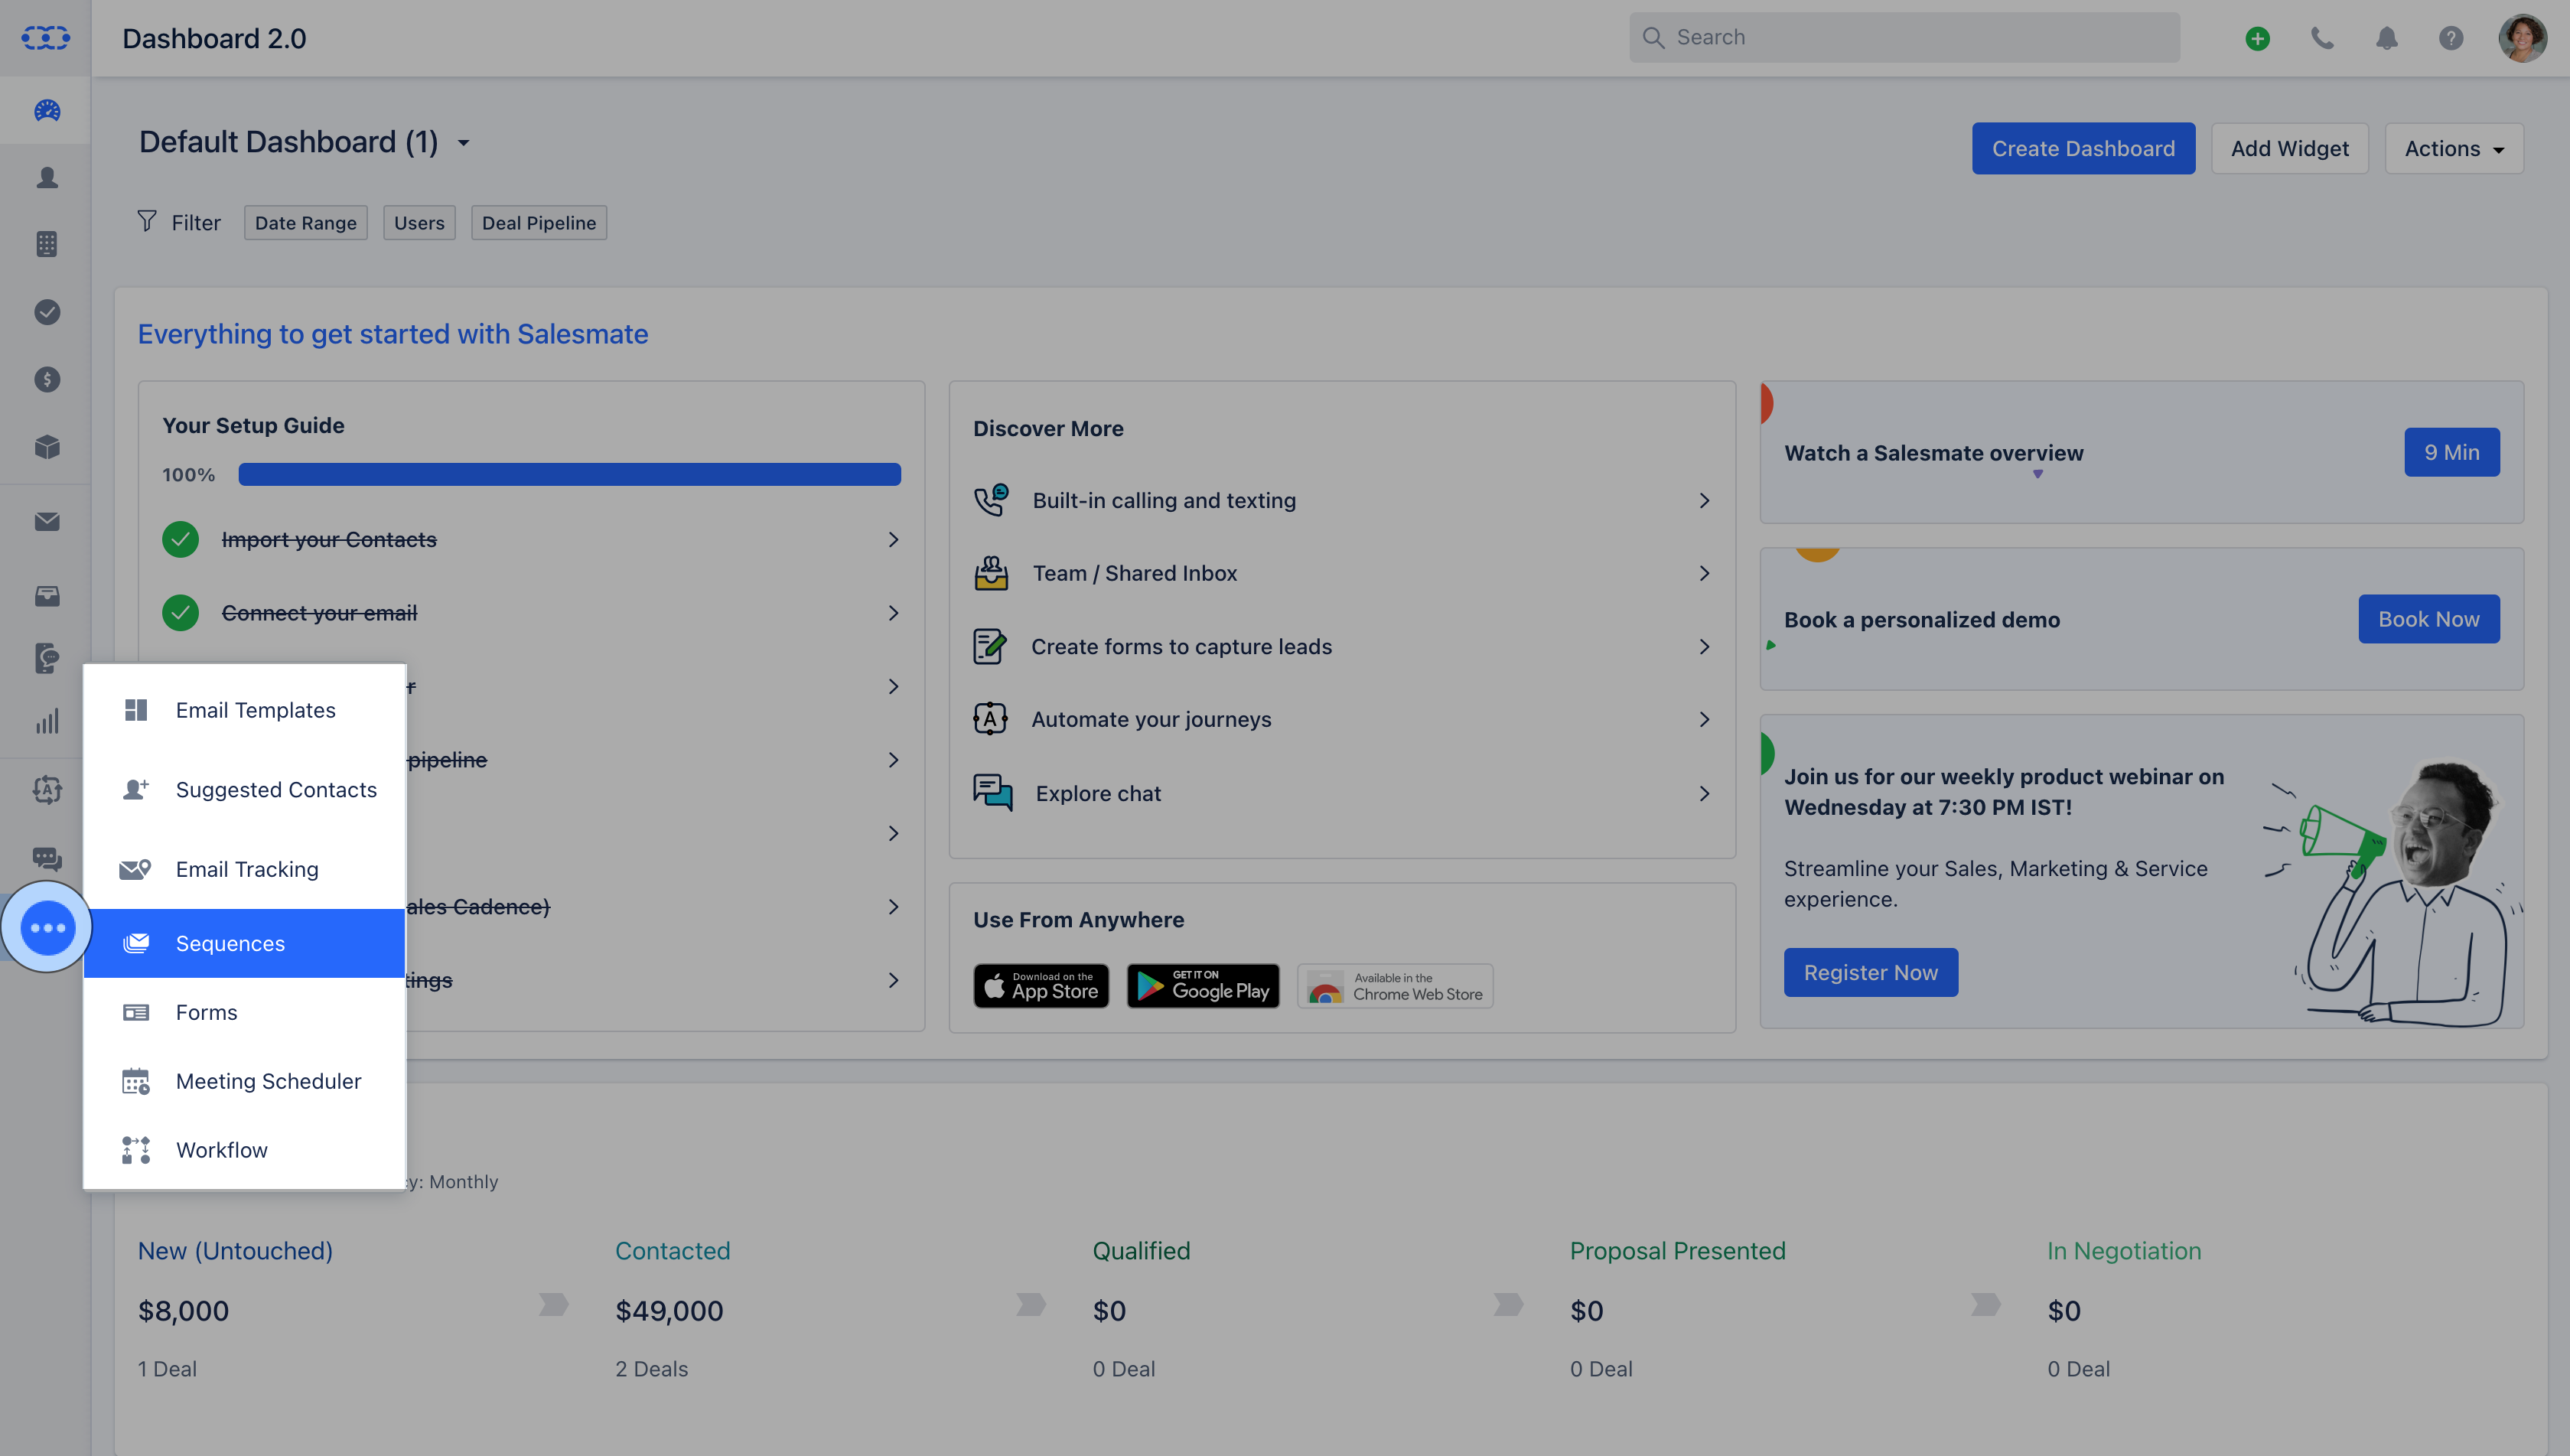Click the Contacted pipeline stage
This screenshot has height=1456, width=2570.
tap(672, 1250)
